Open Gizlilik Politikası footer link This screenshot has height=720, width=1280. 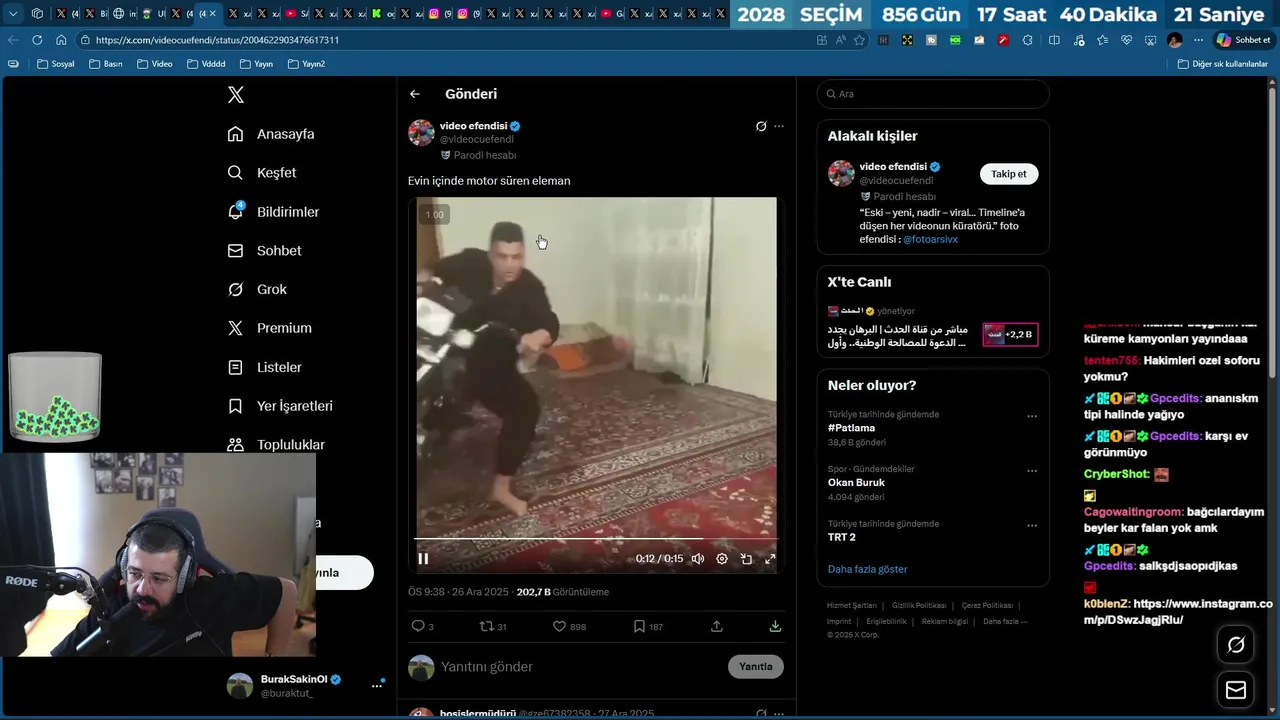pyautogui.click(x=919, y=606)
